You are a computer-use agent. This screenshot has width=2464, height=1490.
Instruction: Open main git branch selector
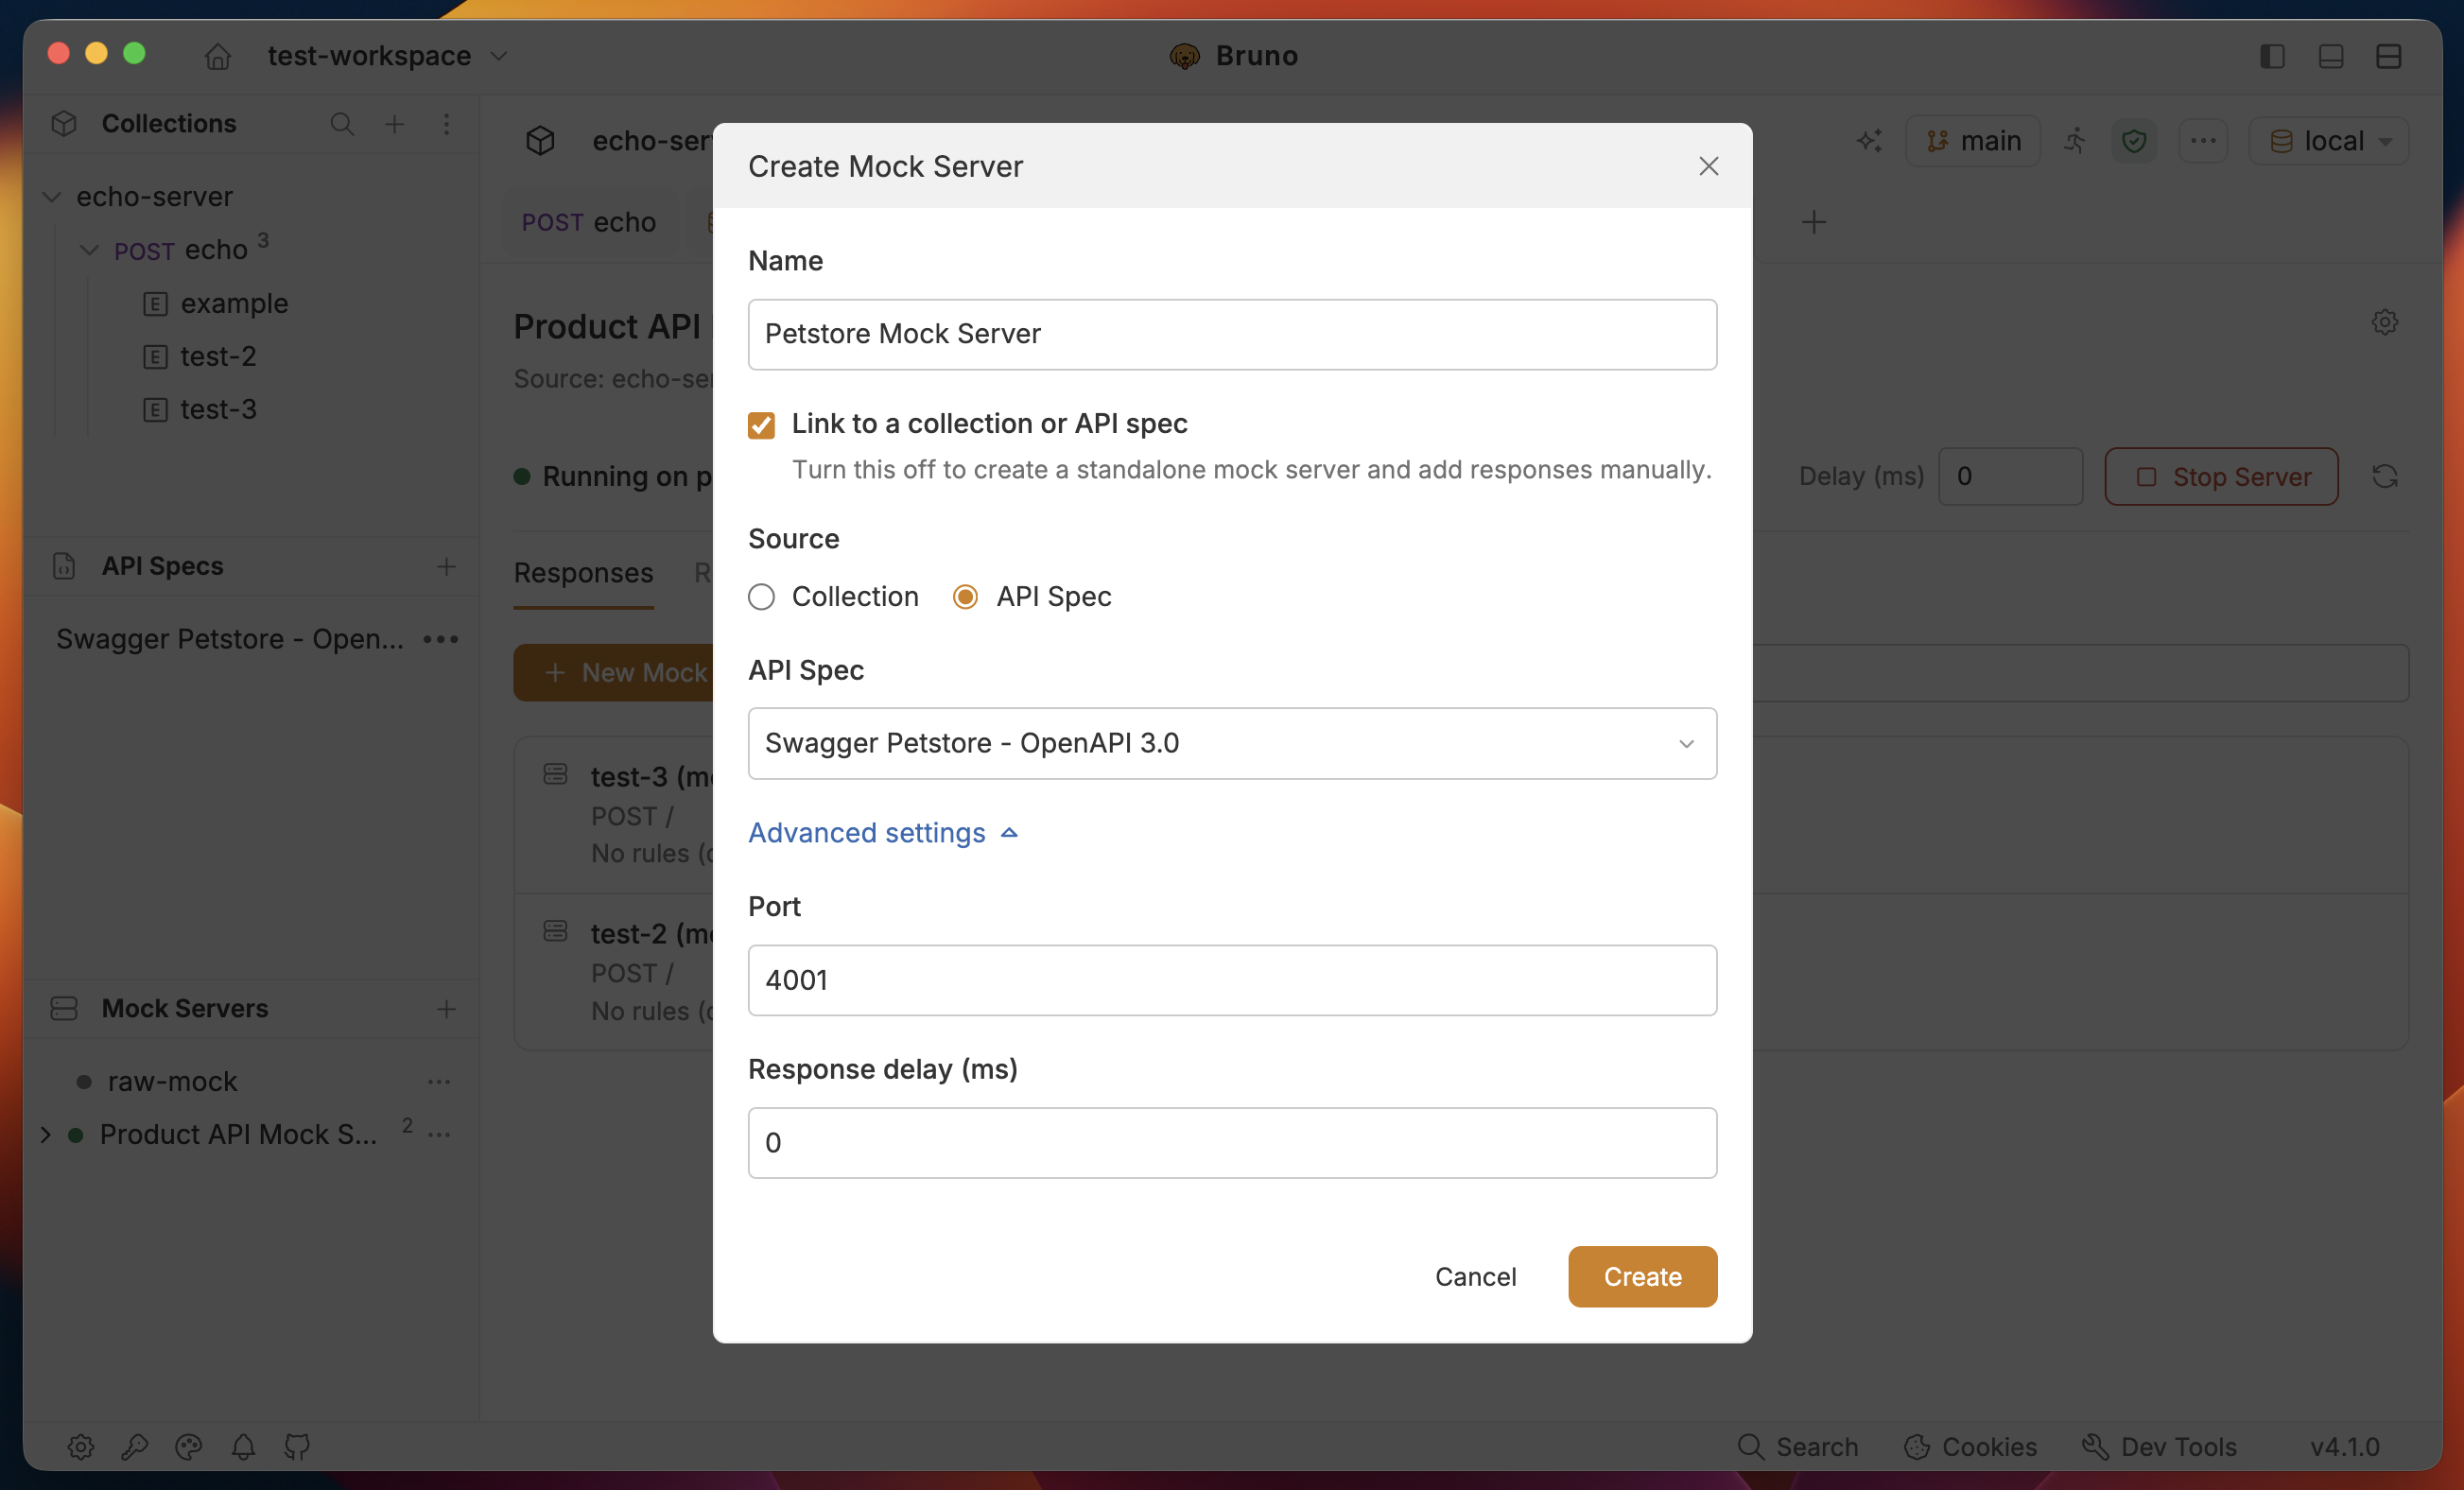tap(1972, 141)
